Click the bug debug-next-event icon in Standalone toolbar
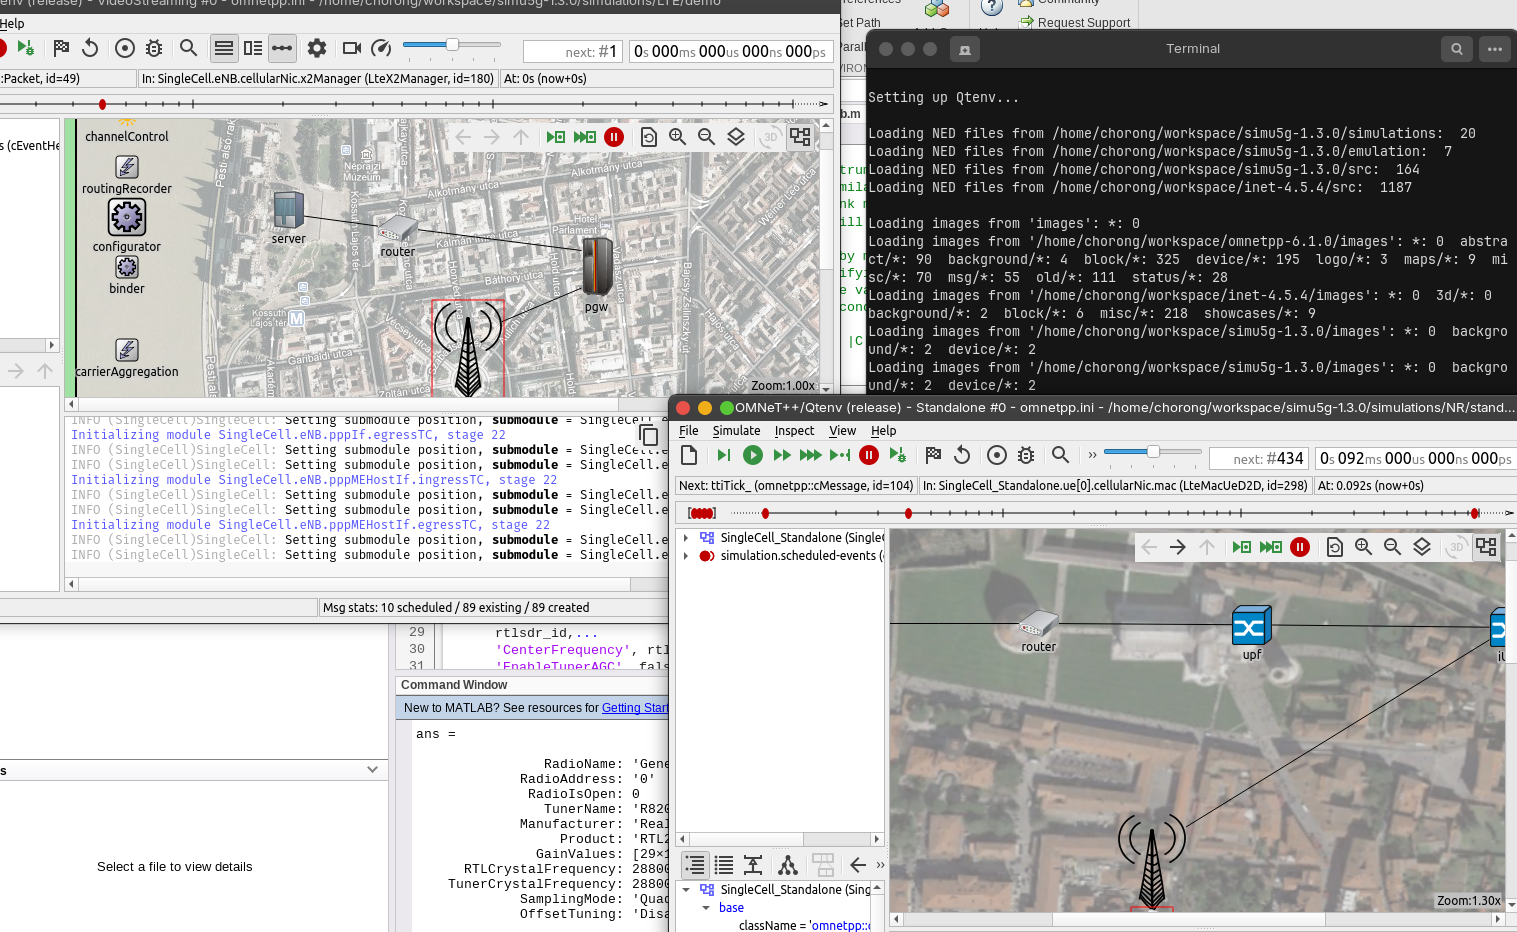This screenshot has width=1517, height=932. pos(1026,456)
